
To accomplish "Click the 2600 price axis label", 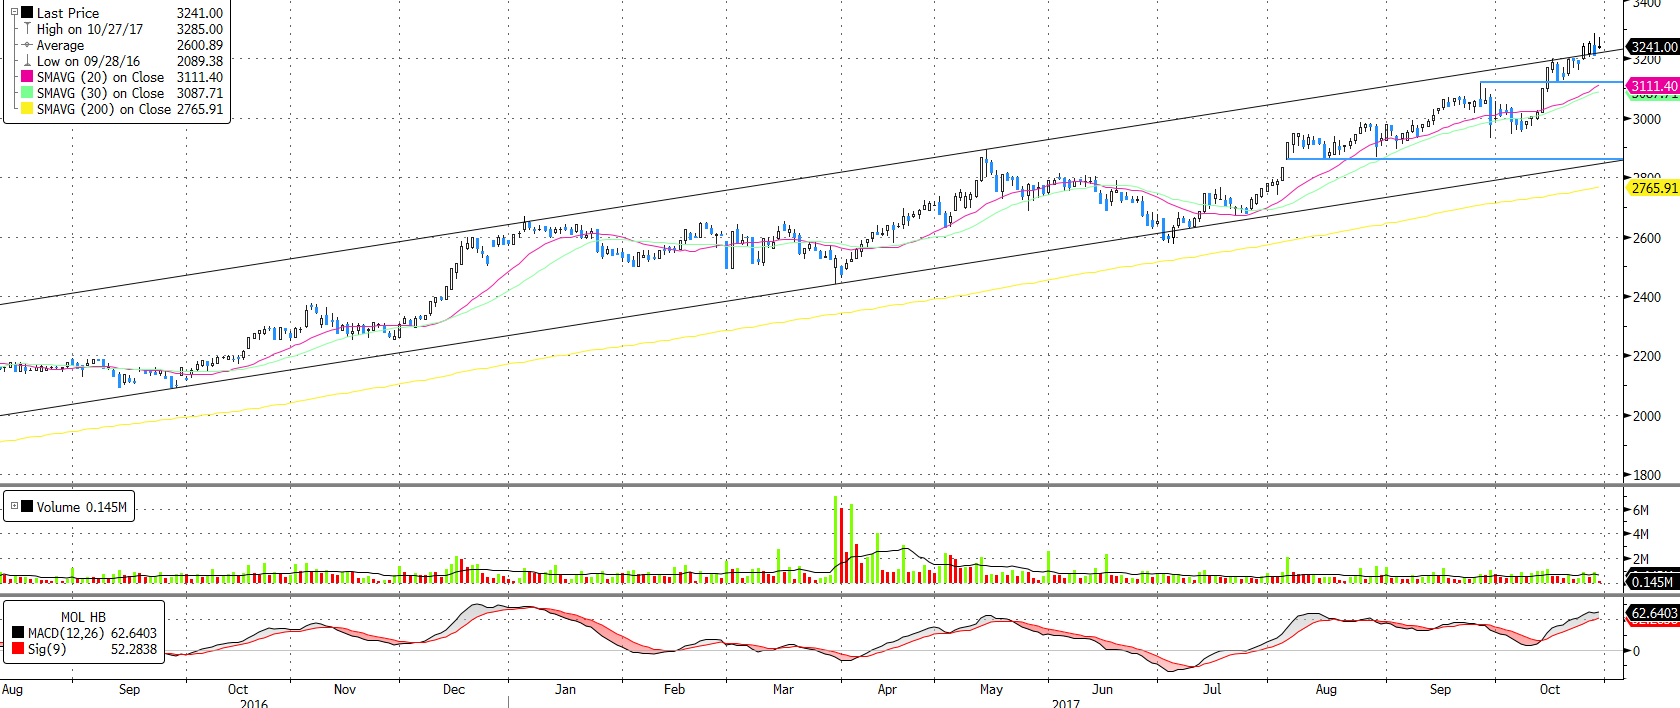I will 1647,238.
